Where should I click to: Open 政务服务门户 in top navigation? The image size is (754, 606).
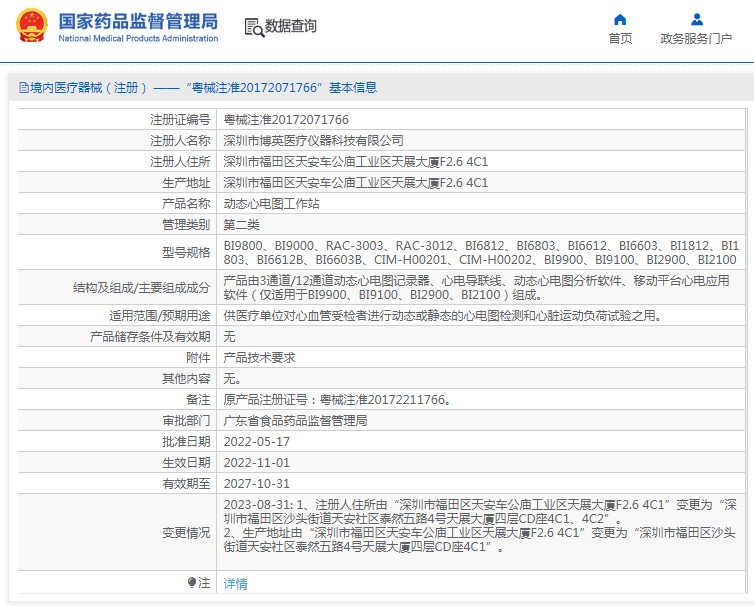click(696, 39)
